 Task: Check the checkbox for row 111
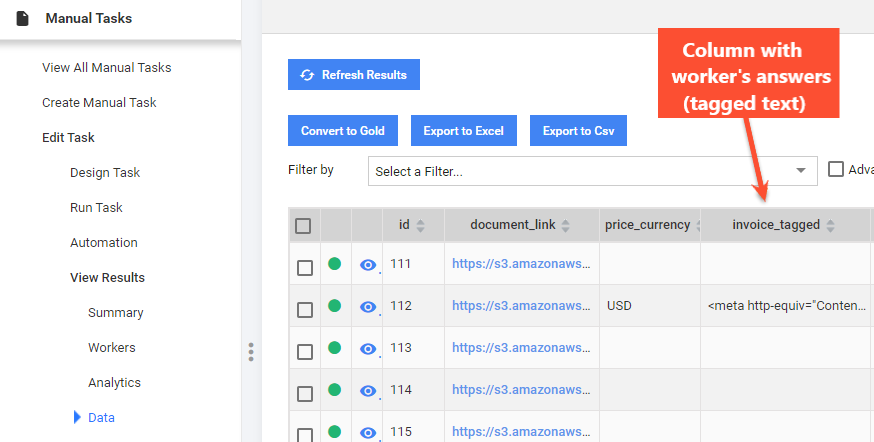pyautogui.click(x=305, y=268)
